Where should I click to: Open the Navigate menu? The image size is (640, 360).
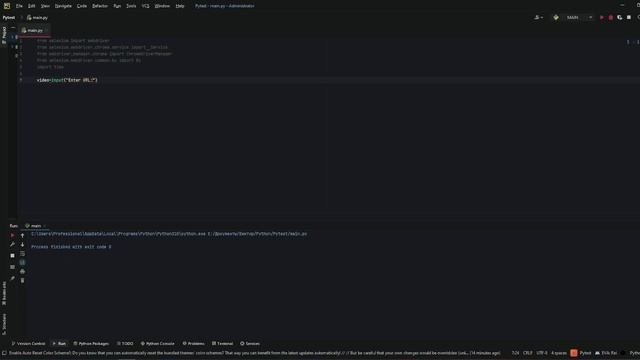point(63,6)
